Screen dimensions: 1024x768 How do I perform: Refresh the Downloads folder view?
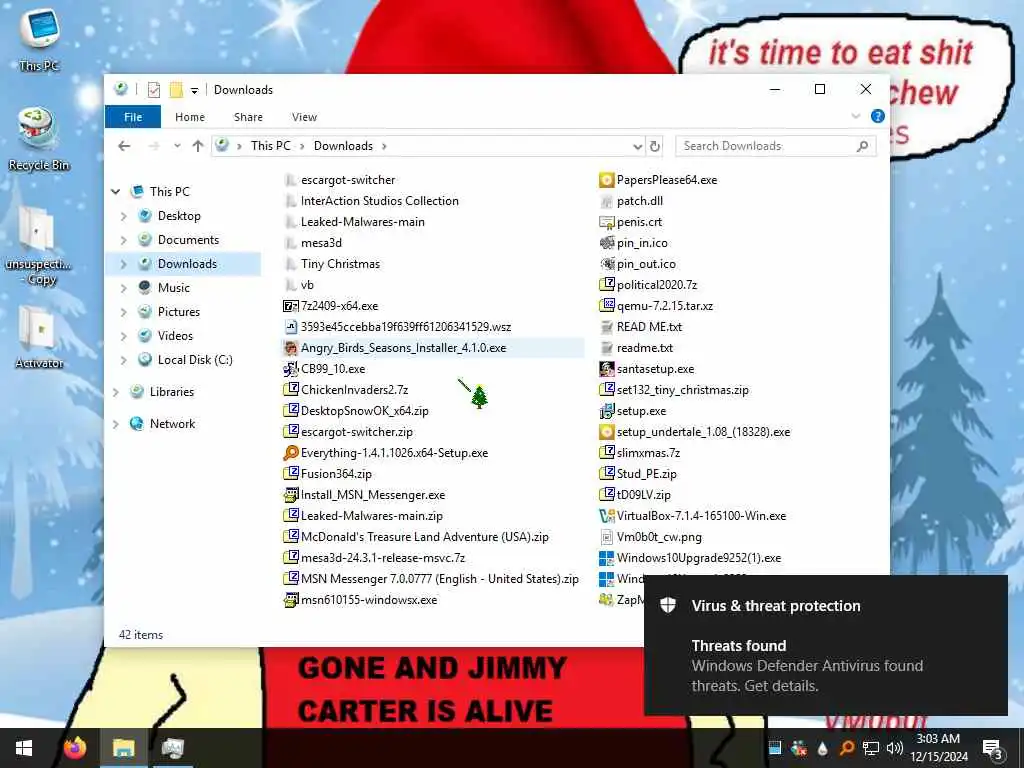[655, 146]
